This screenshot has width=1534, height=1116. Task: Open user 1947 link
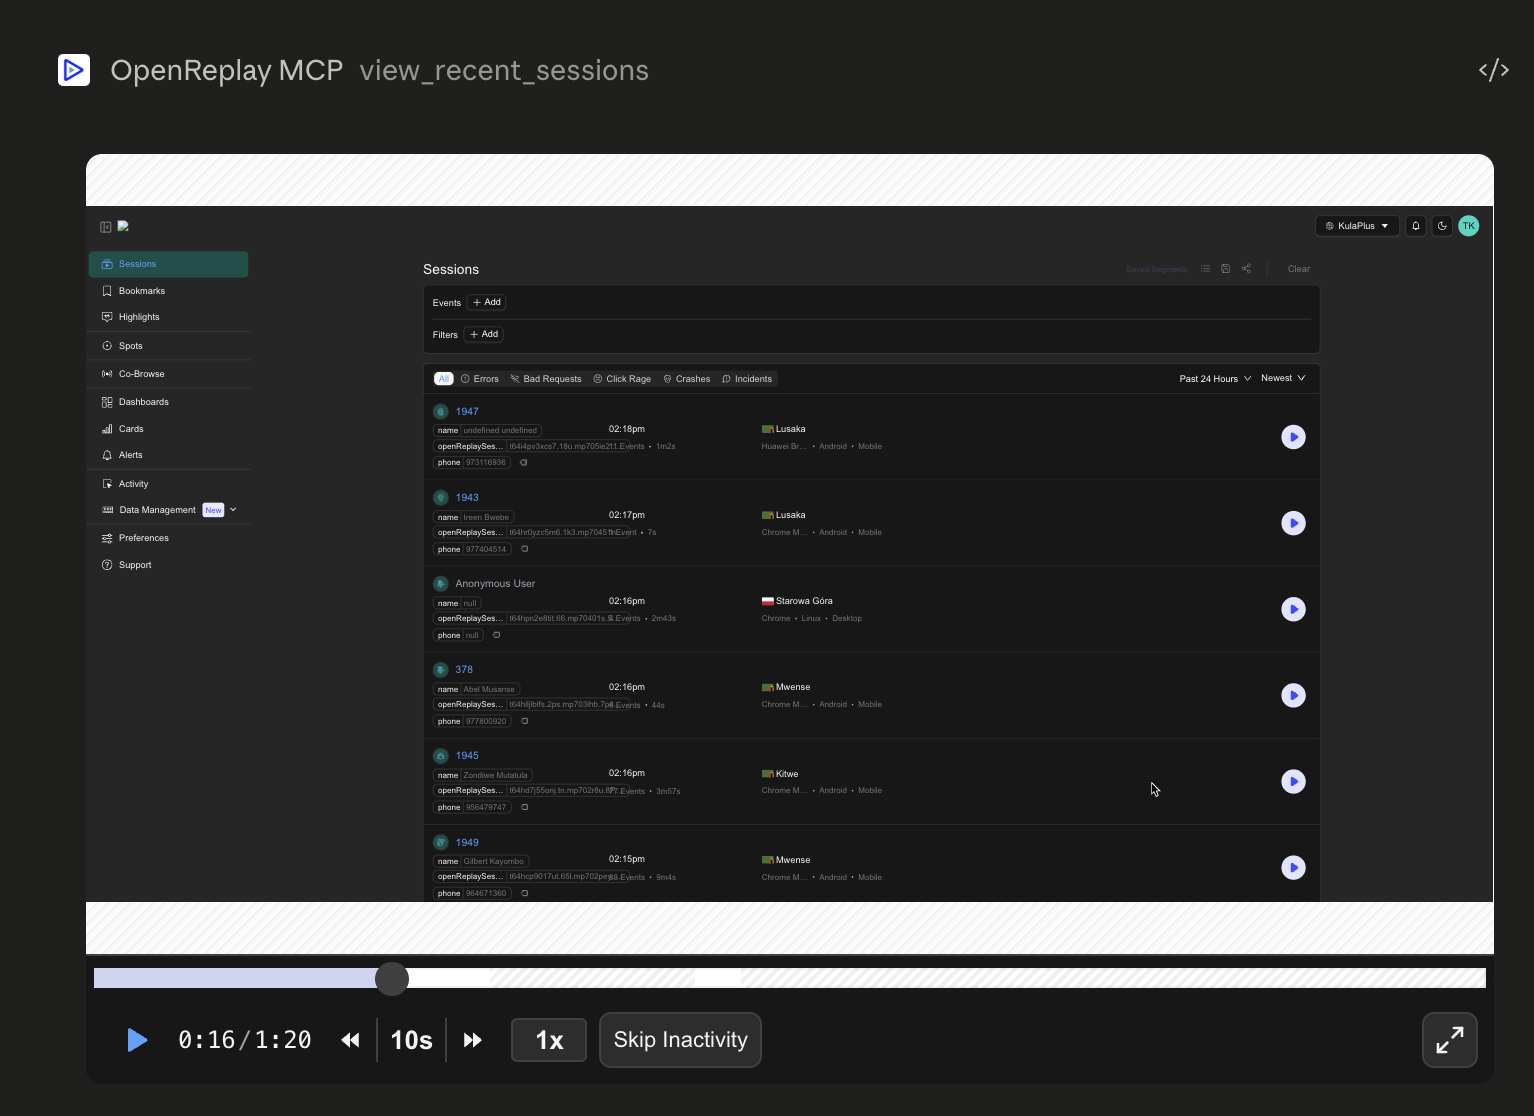[x=467, y=411]
